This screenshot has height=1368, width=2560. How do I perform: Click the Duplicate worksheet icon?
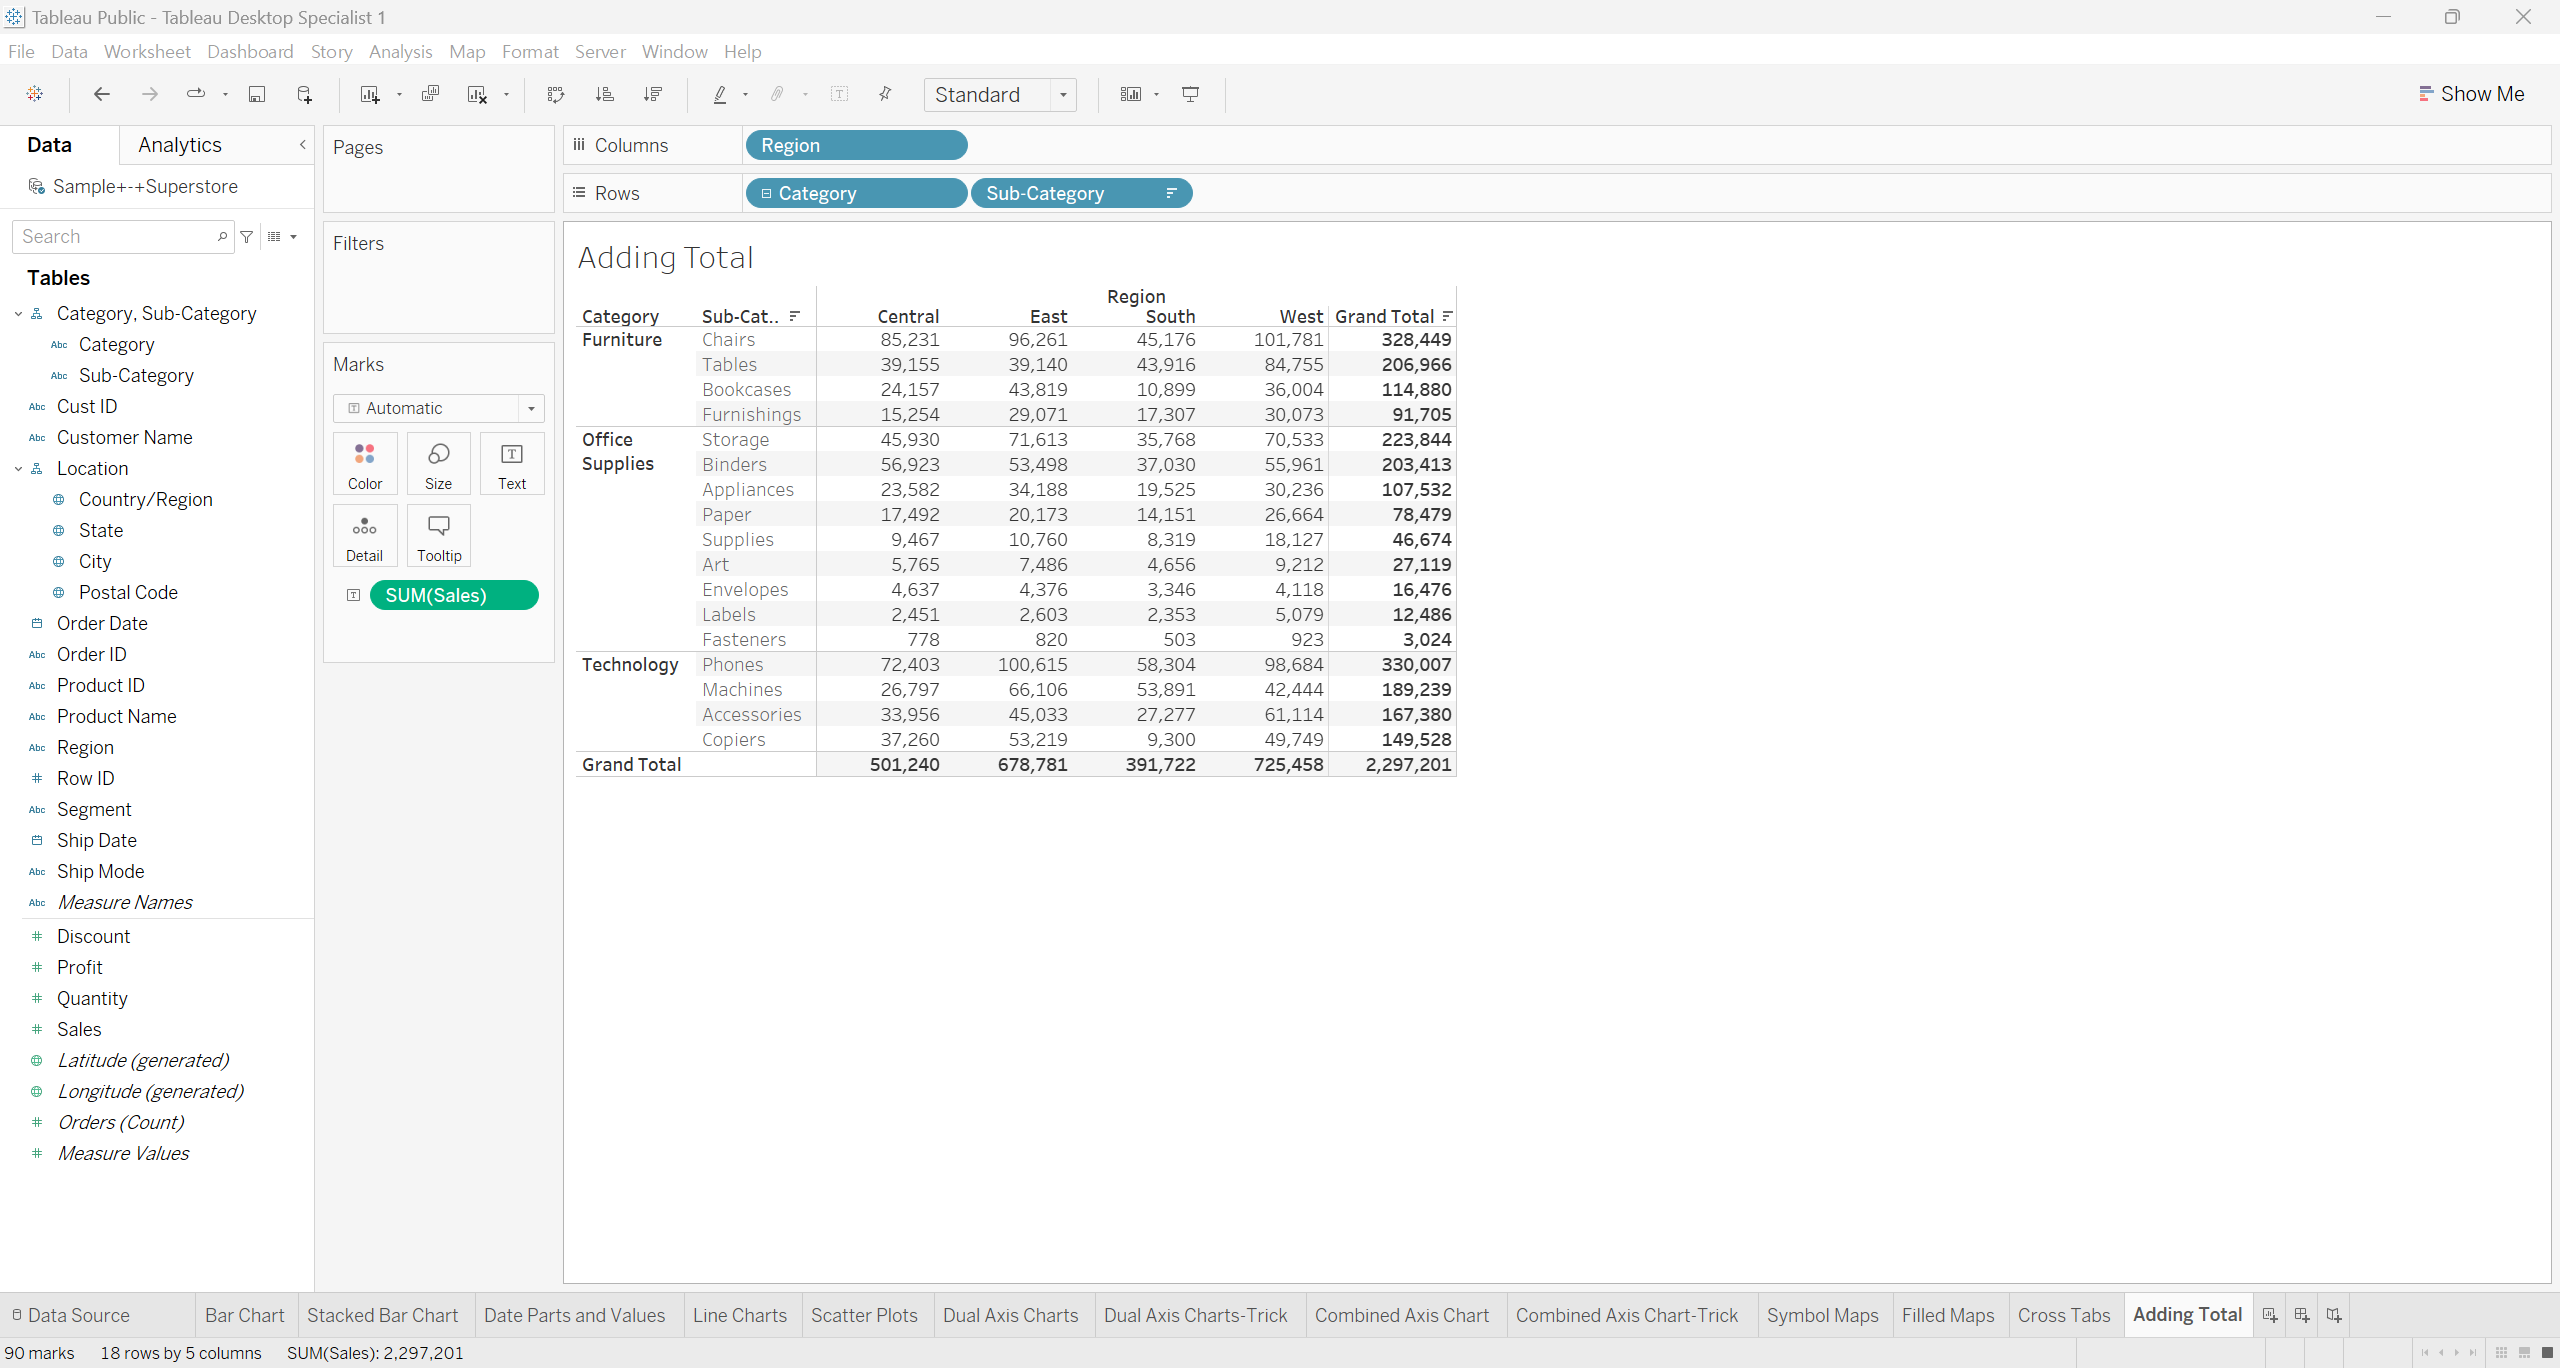click(430, 94)
